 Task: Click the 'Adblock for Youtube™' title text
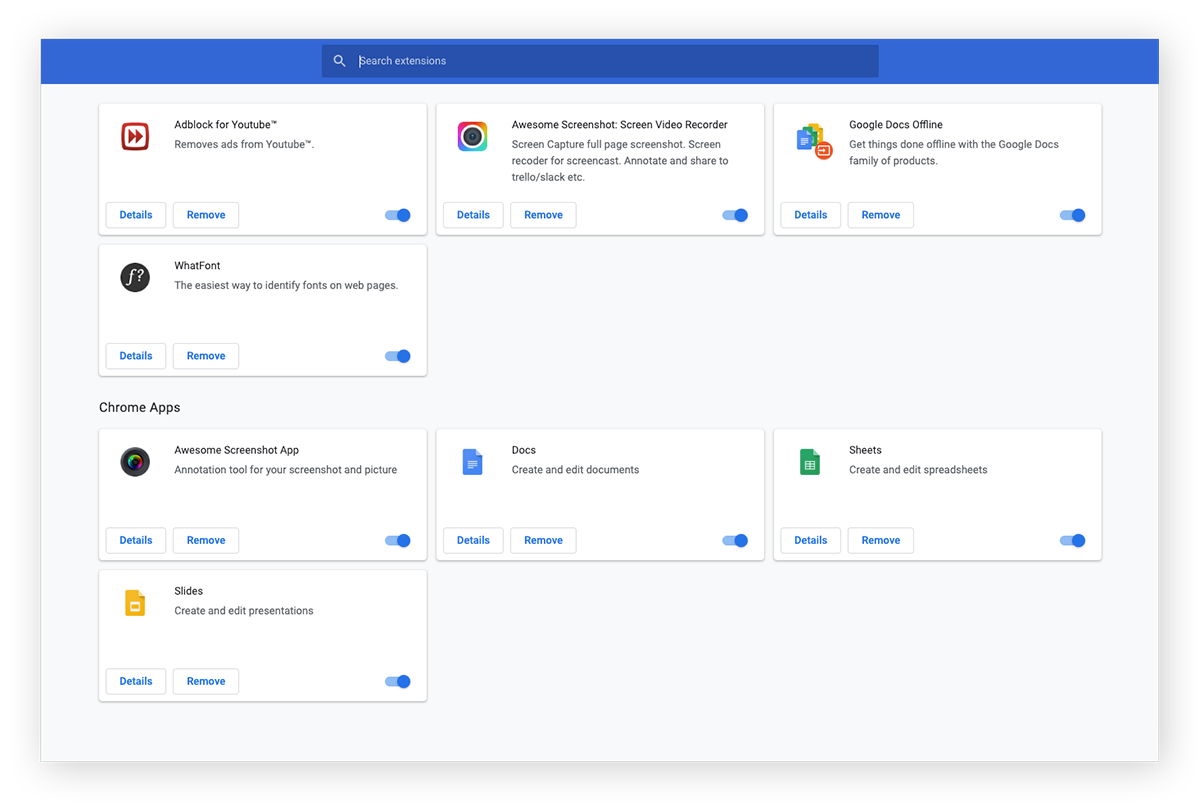(x=226, y=125)
